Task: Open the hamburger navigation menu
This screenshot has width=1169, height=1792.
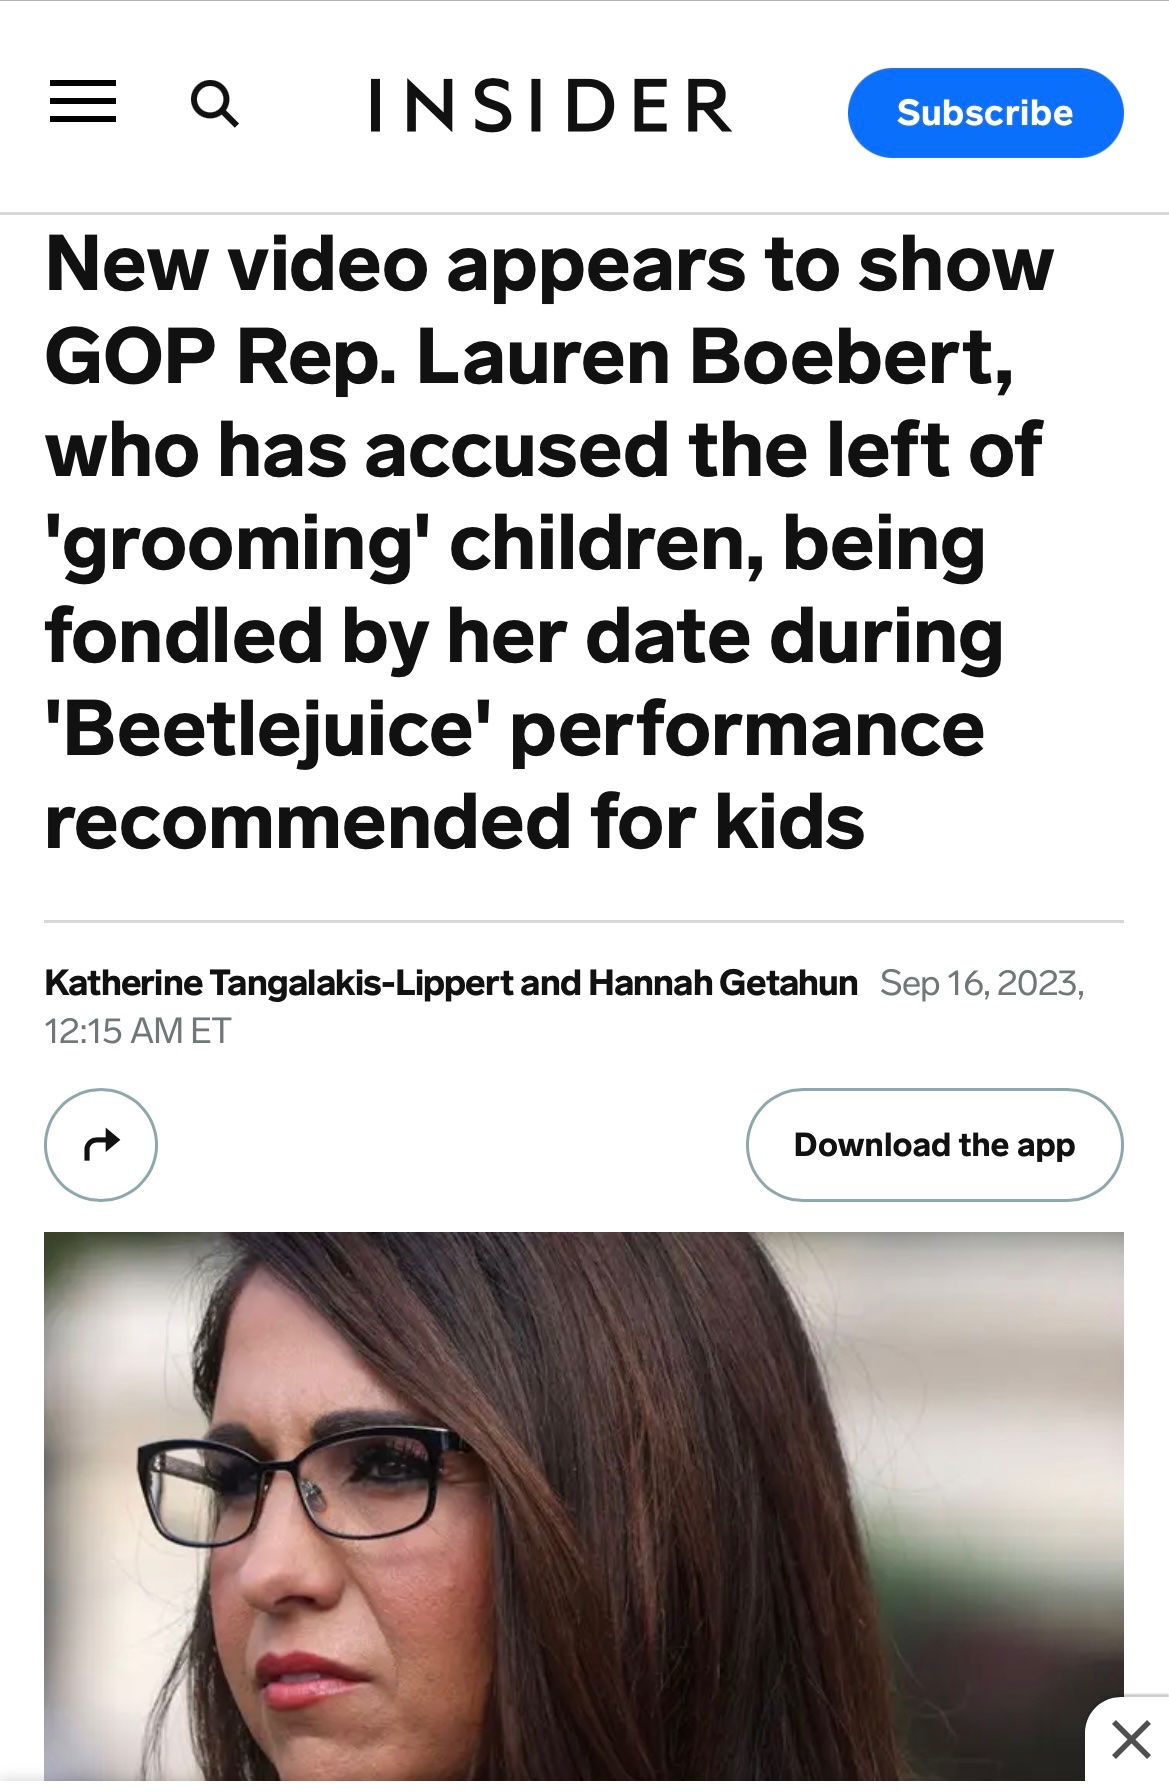Action: tap(83, 102)
